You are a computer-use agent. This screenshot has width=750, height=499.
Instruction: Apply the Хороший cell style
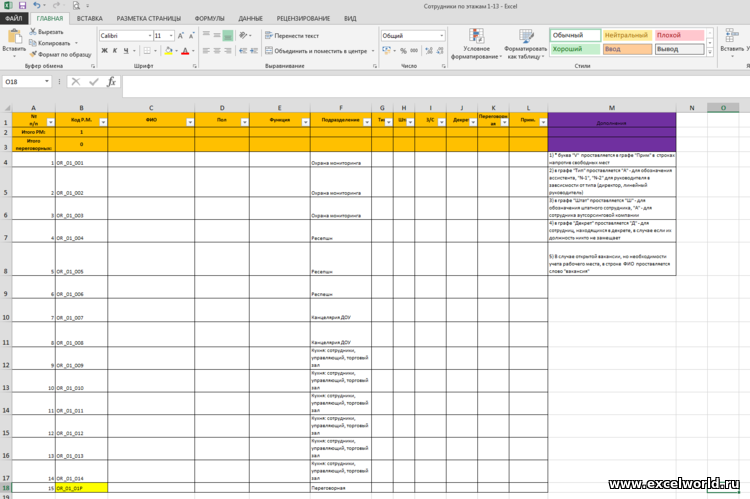click(575, 49)
